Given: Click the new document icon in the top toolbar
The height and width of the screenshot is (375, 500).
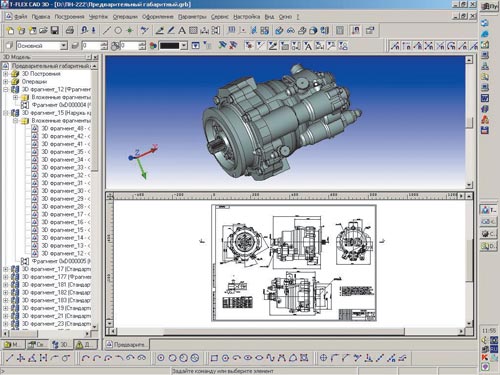Looking at the screenshot, I should coord(10,31).
